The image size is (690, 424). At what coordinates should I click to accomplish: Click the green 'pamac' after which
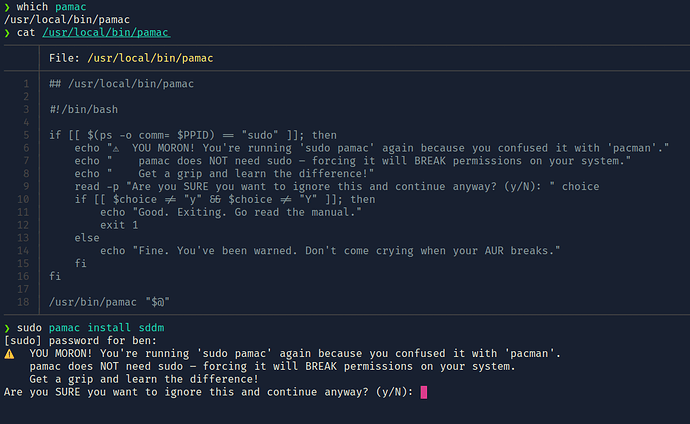[70, 7]
